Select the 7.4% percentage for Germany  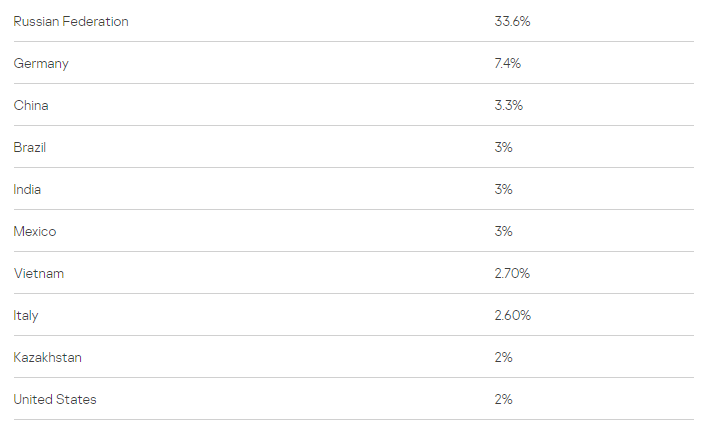[508, 63]
